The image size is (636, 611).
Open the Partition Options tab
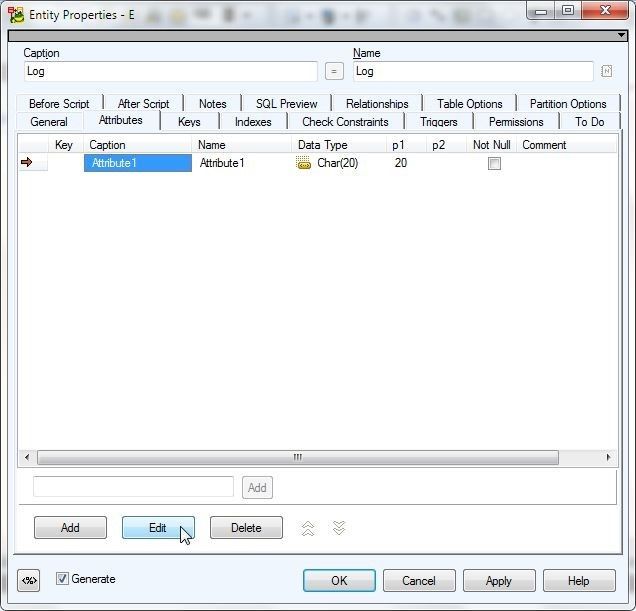point(568,104)
